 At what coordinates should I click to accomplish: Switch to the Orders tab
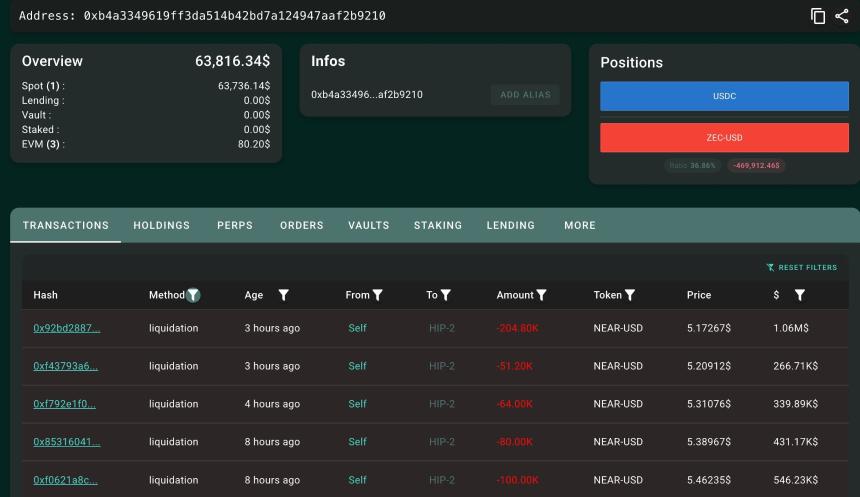302,225
